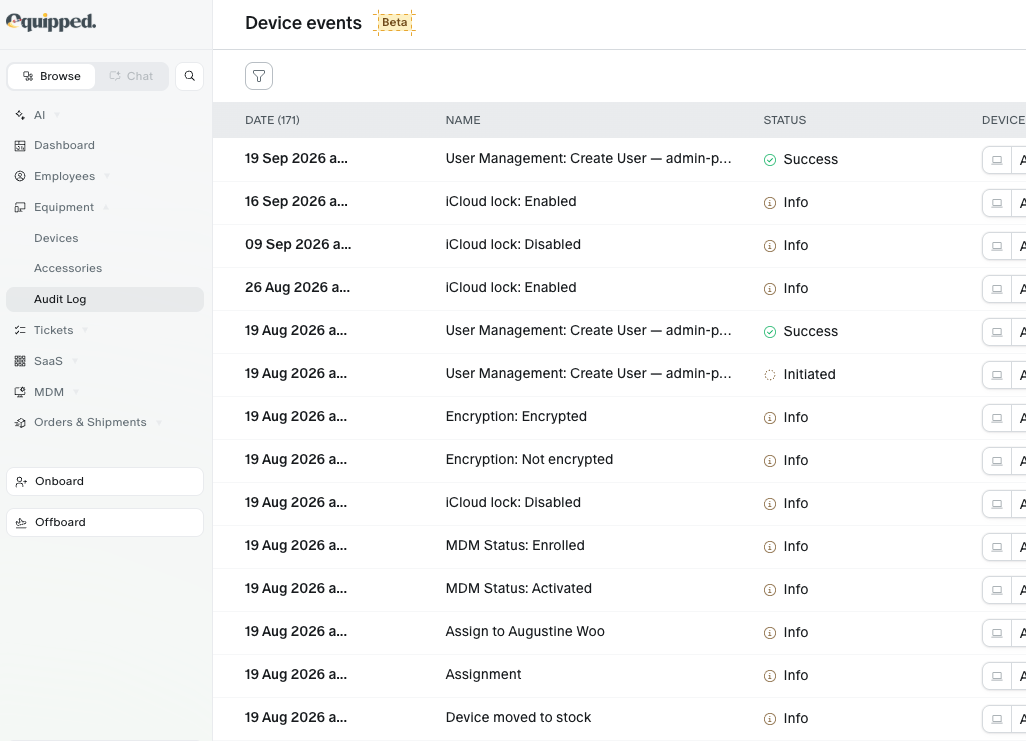This screenshot has width=1026, height=741.
Task: Click the Dashboard sidebar icon
Action: pyautogui.click(x=20, y=145)
